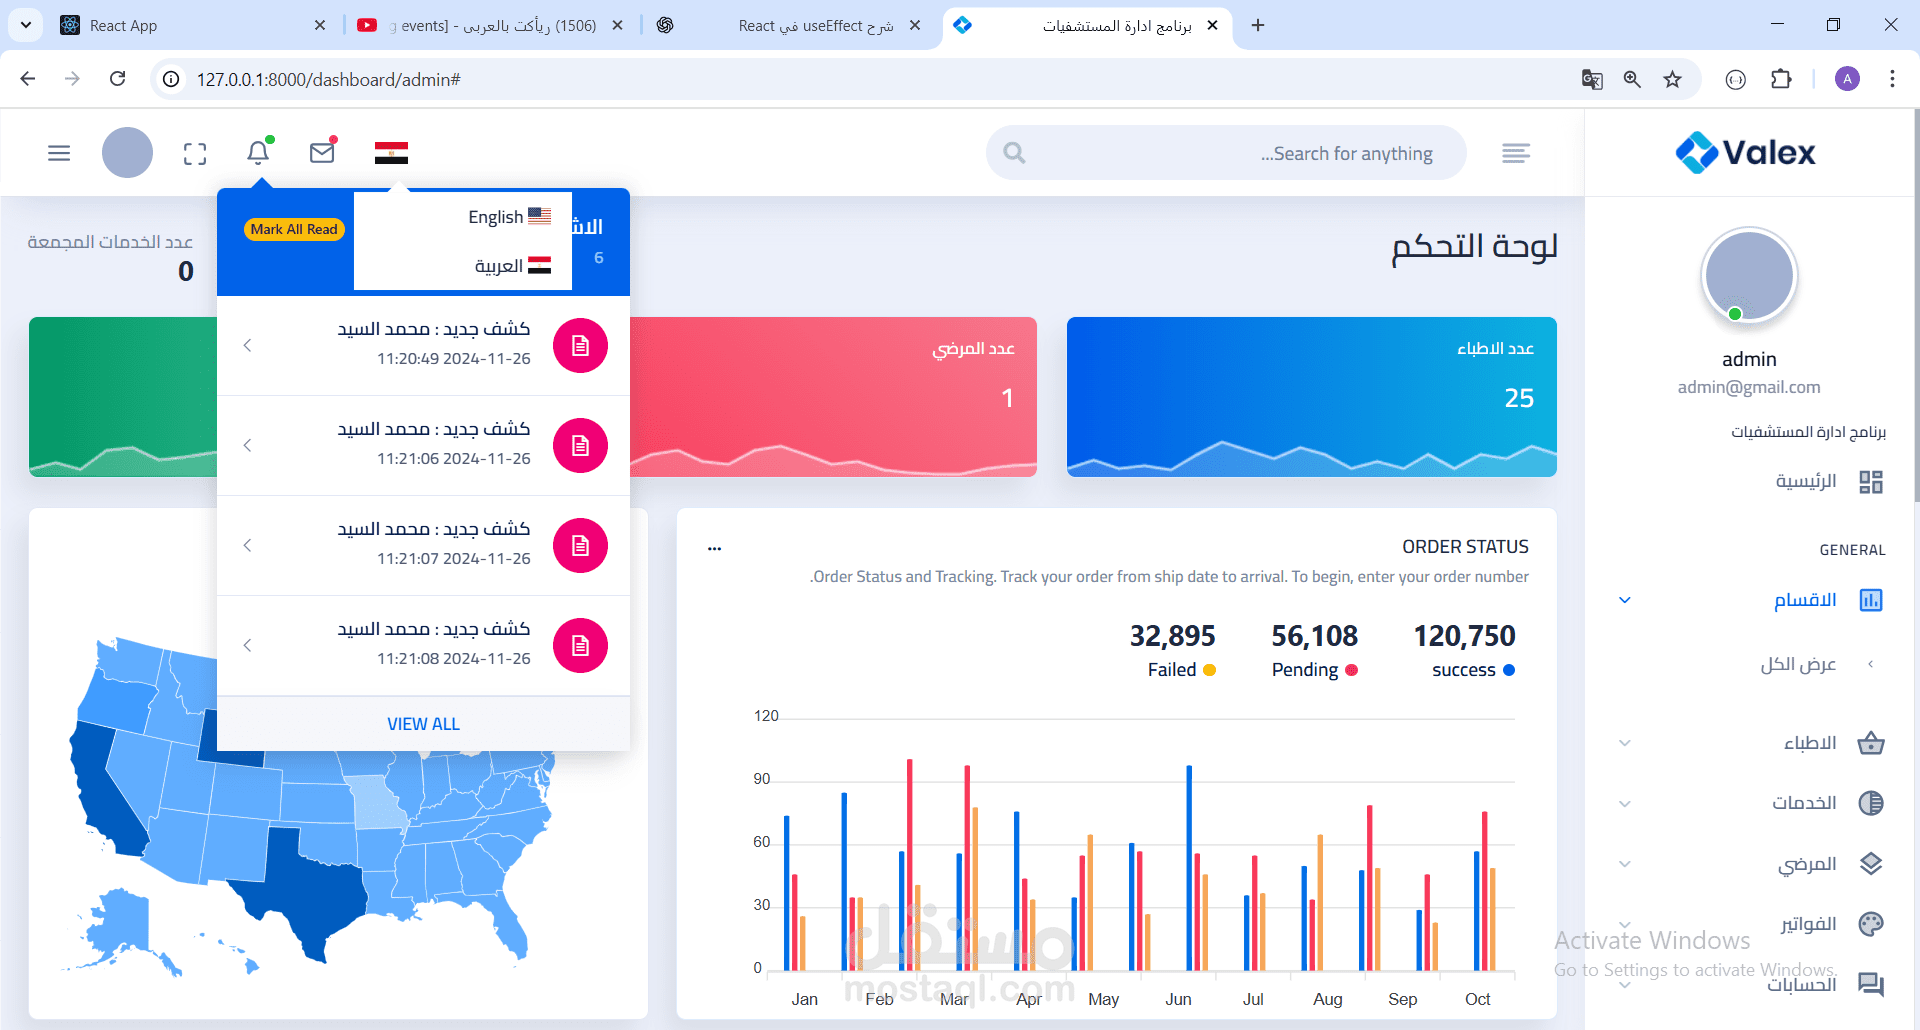Viewport: 1920px width, 1030px height.
Task: Open الفواتير sidebar menu
Action: tap(1750, 924)
